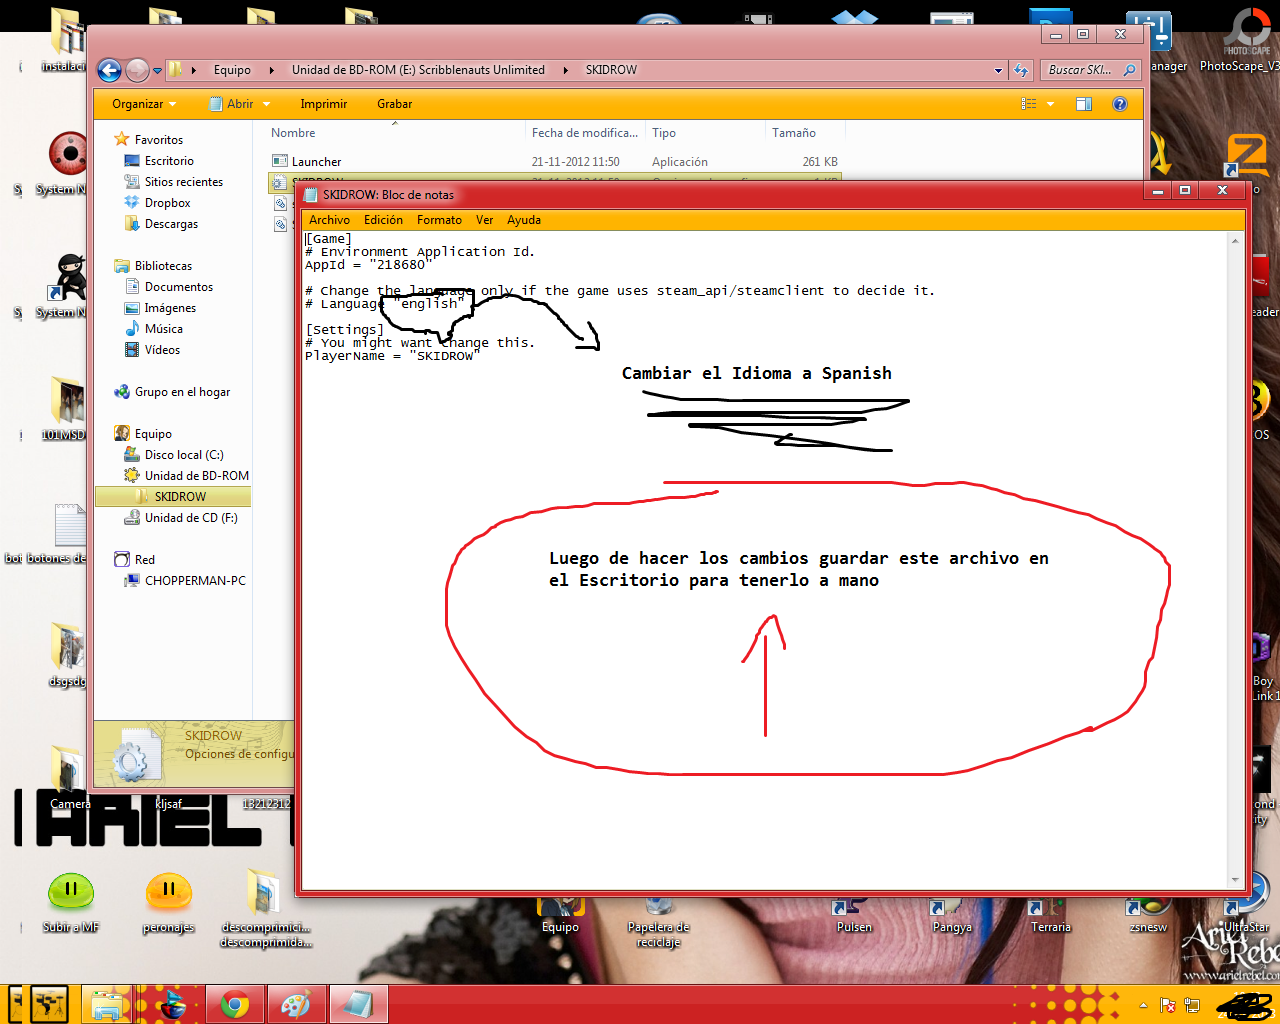Select the Terraria desktop shortcut

(1050, 916)
